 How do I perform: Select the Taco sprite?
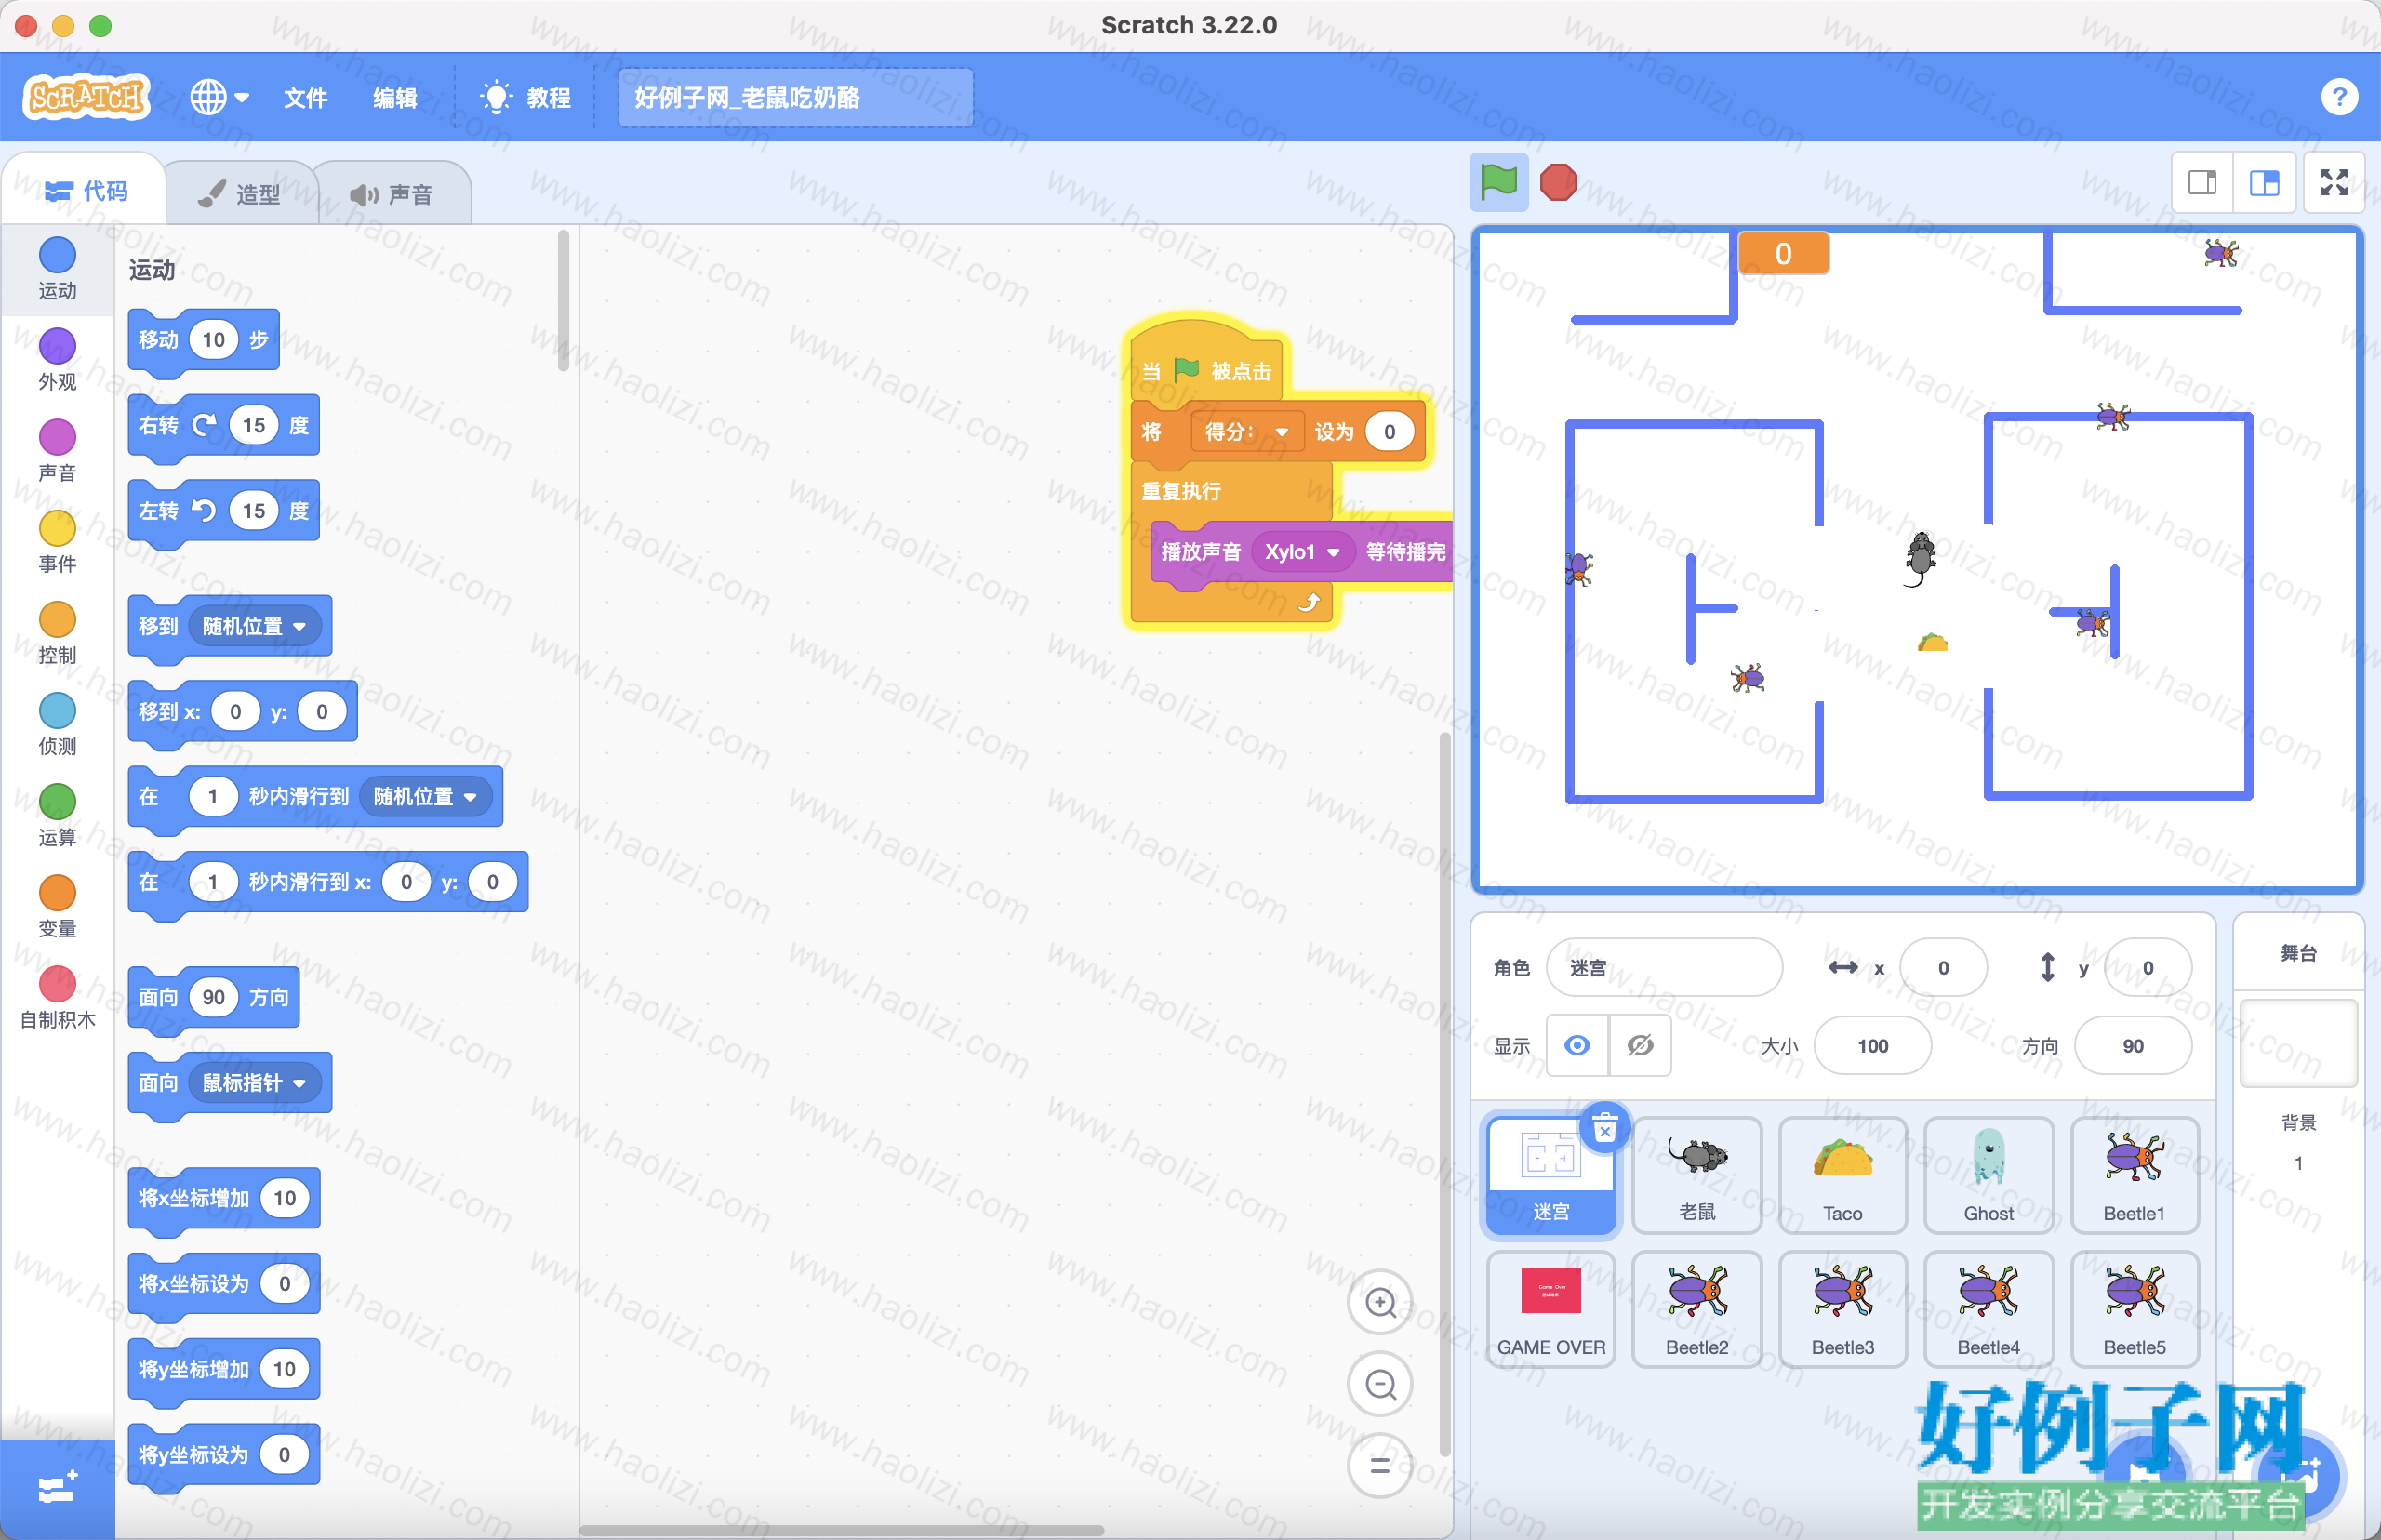click(1842, 1175)
